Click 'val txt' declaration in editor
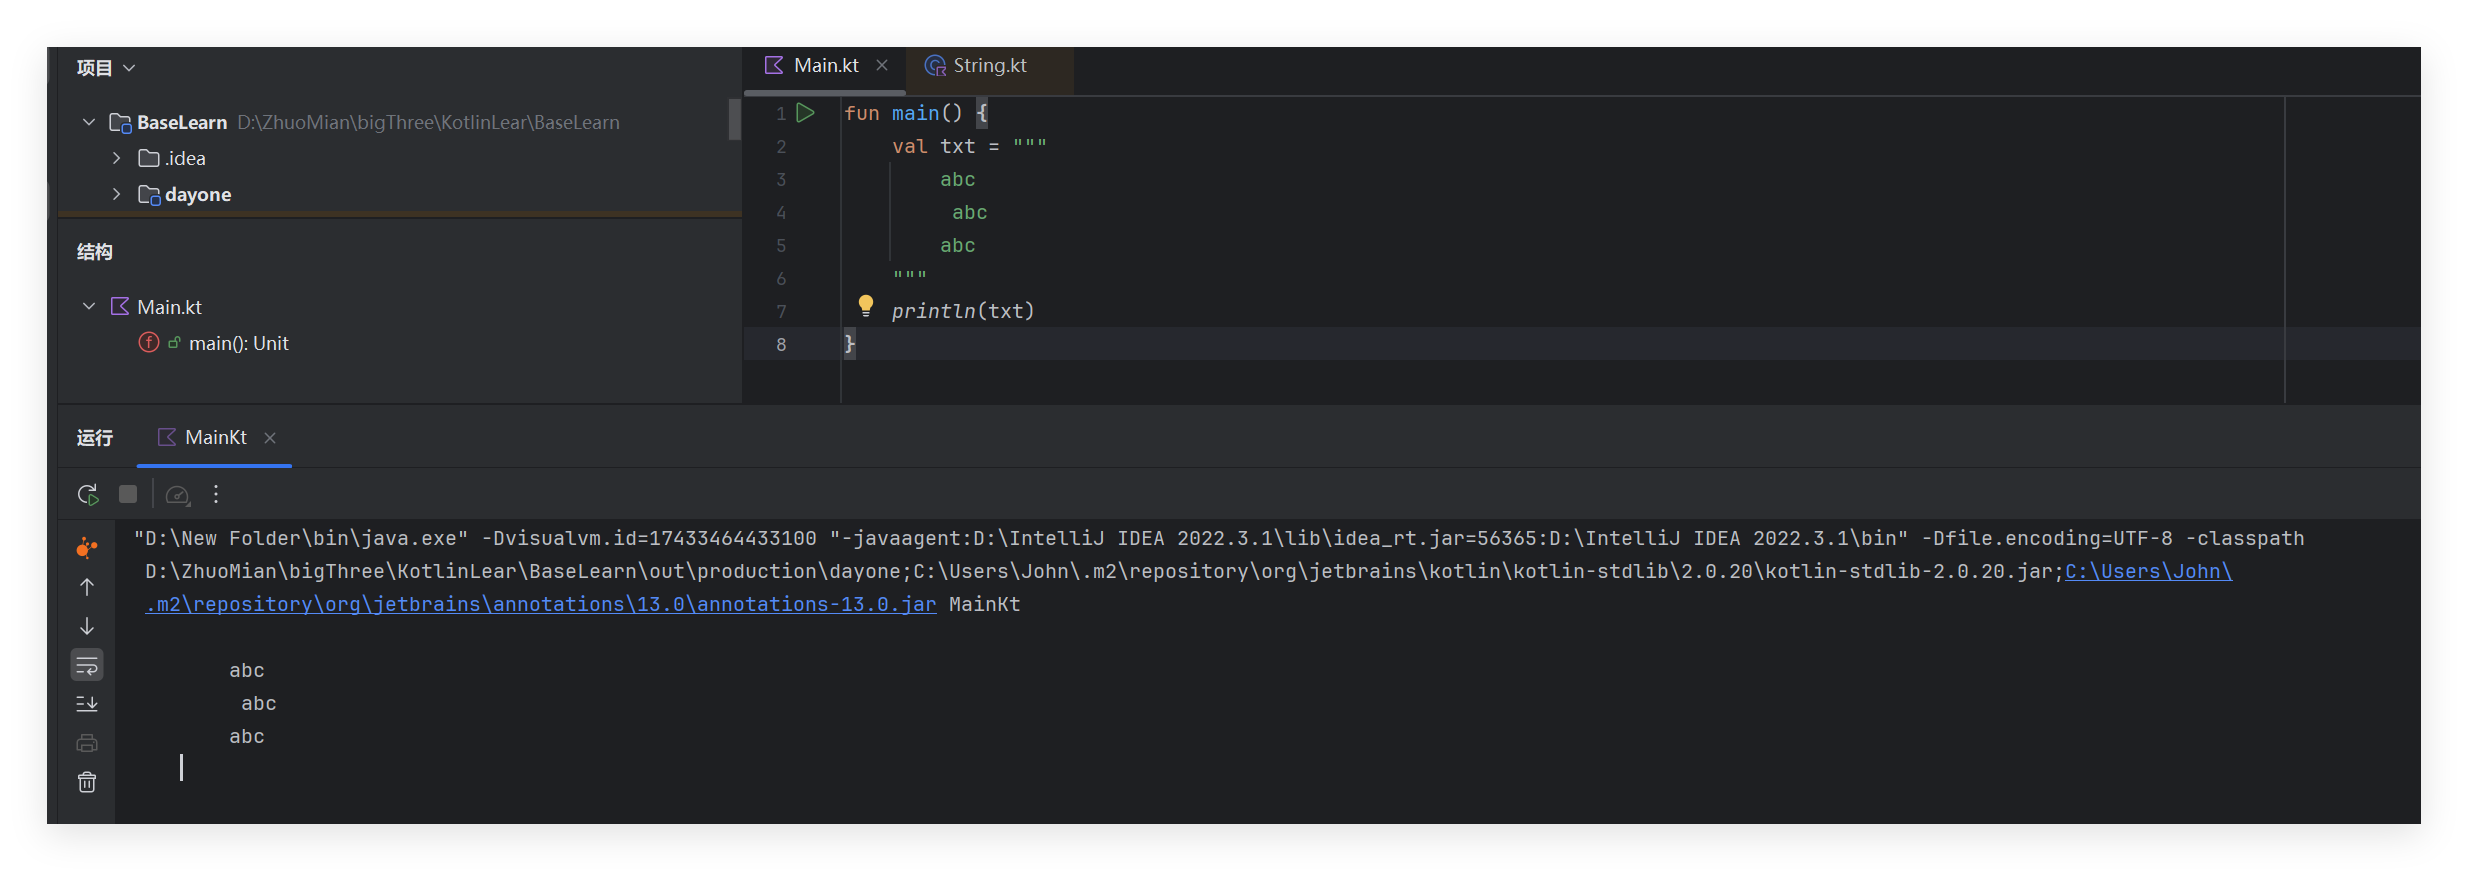The height and width of the screenshot is (871, 2468). coord(934,146)
